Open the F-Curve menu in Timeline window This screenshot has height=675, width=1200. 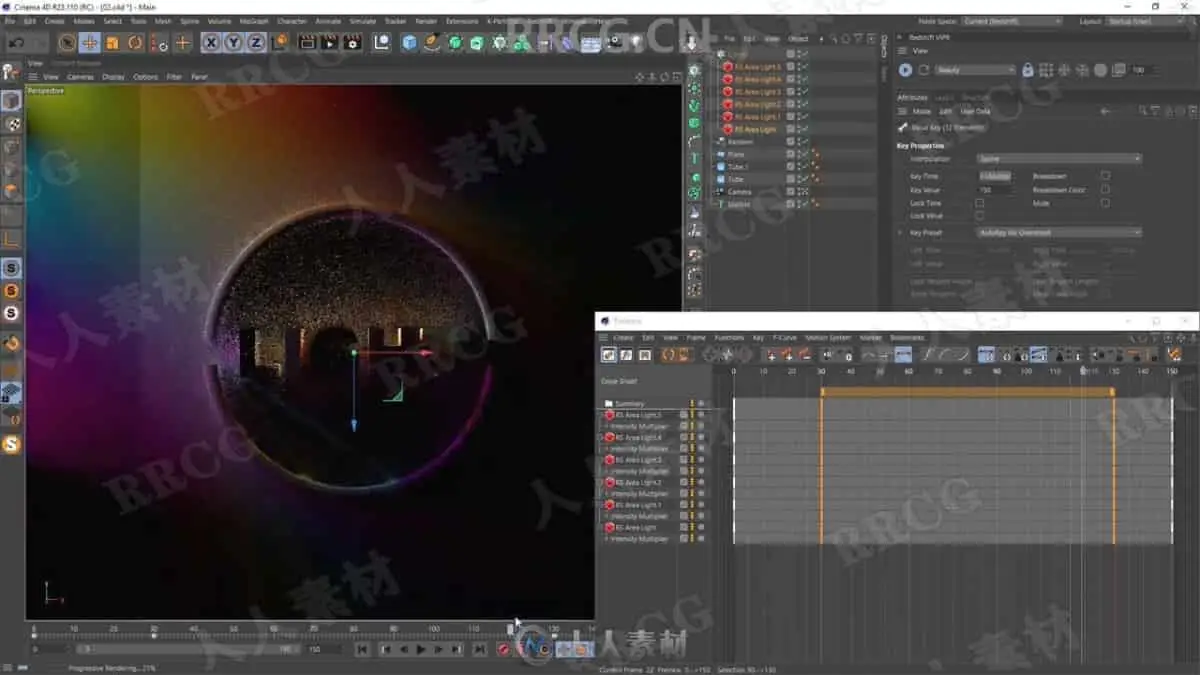click(x=787, y=338)
